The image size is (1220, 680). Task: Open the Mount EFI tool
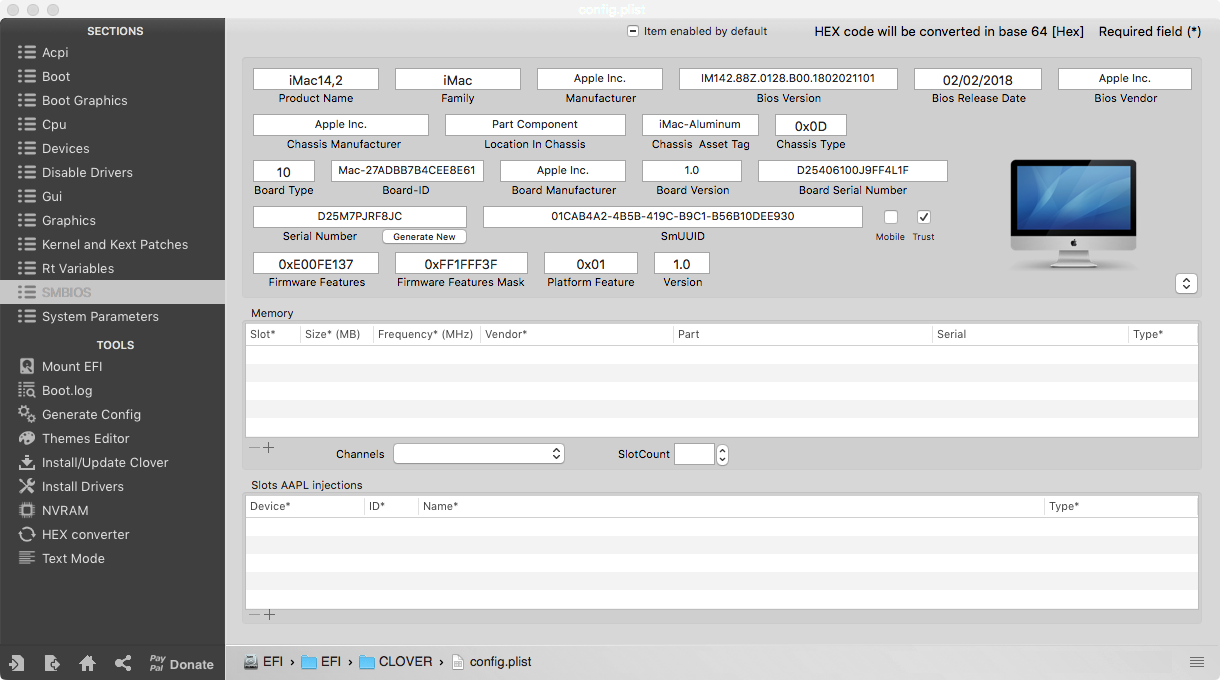72,366
